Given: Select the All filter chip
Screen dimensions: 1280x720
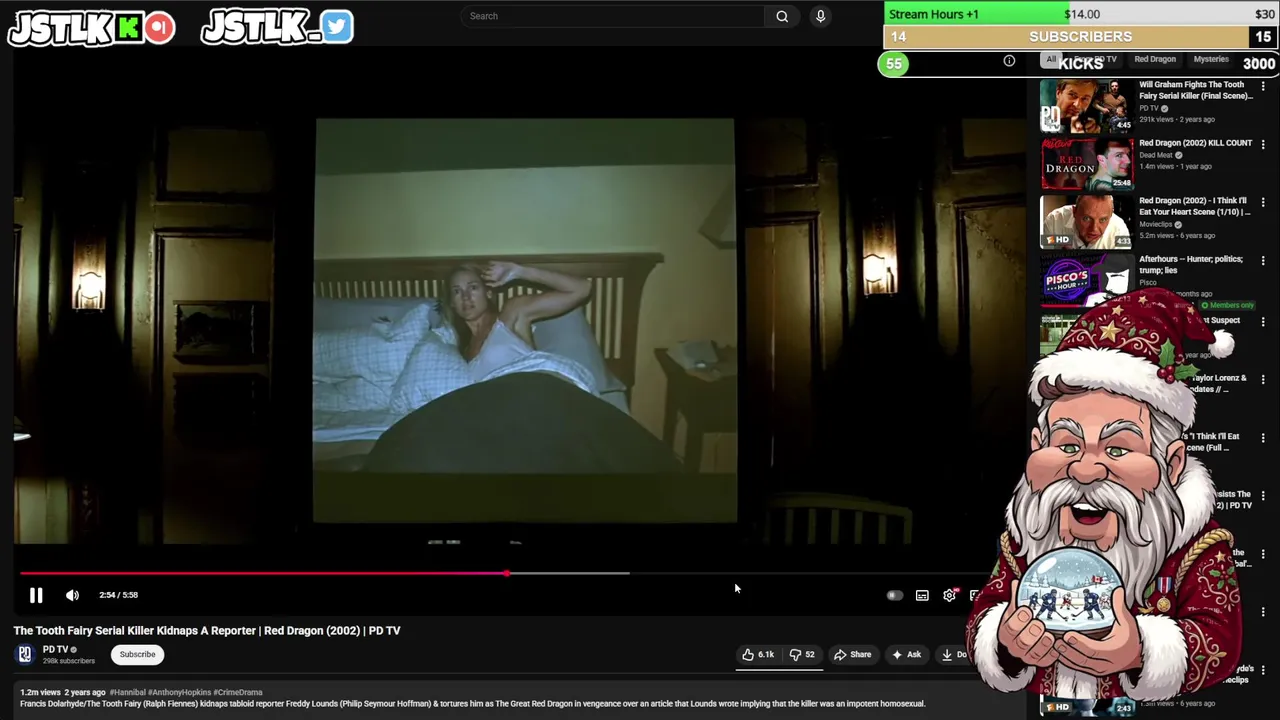Looking at the screenshot, I should 1050,59.
